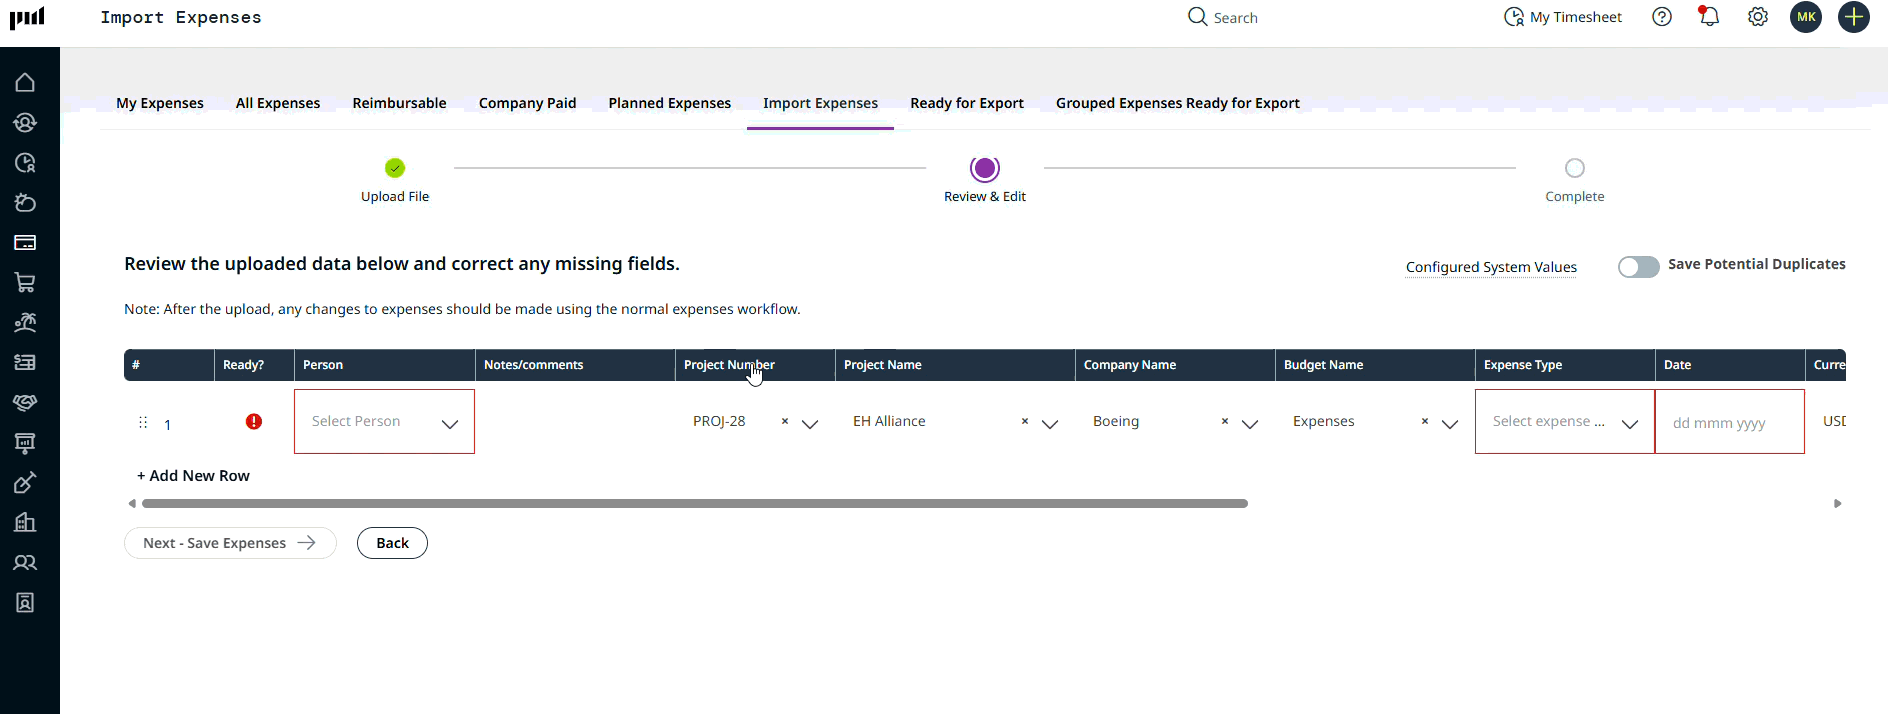Click the red error indicator on row 1

tap(254, 422)
